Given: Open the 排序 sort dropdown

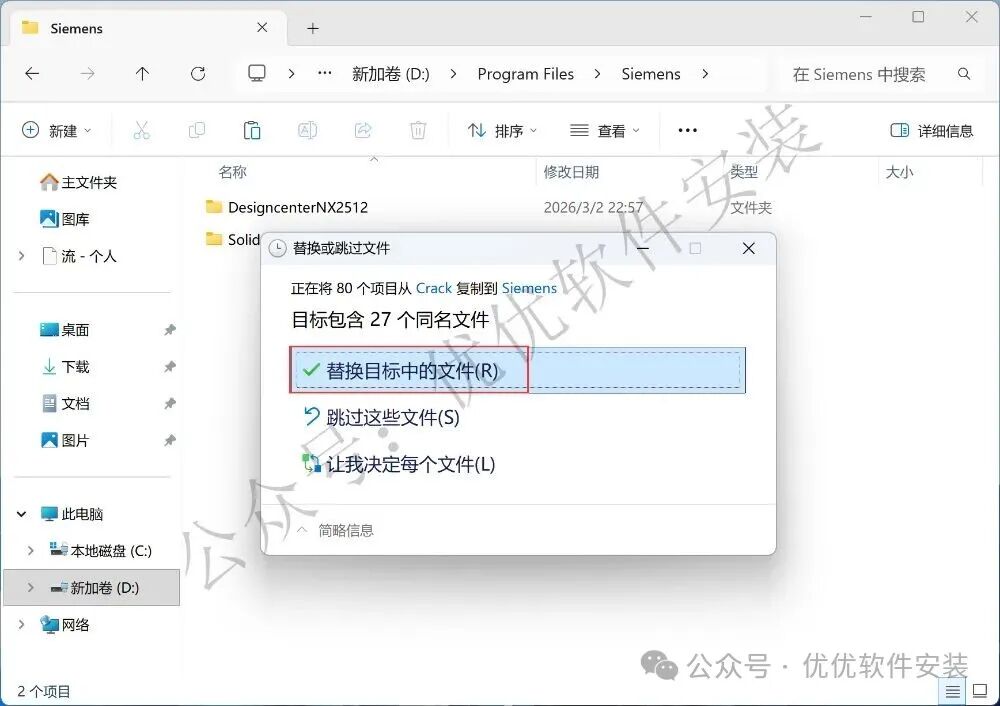Looking at the screenshot, I should coord(503,131).
